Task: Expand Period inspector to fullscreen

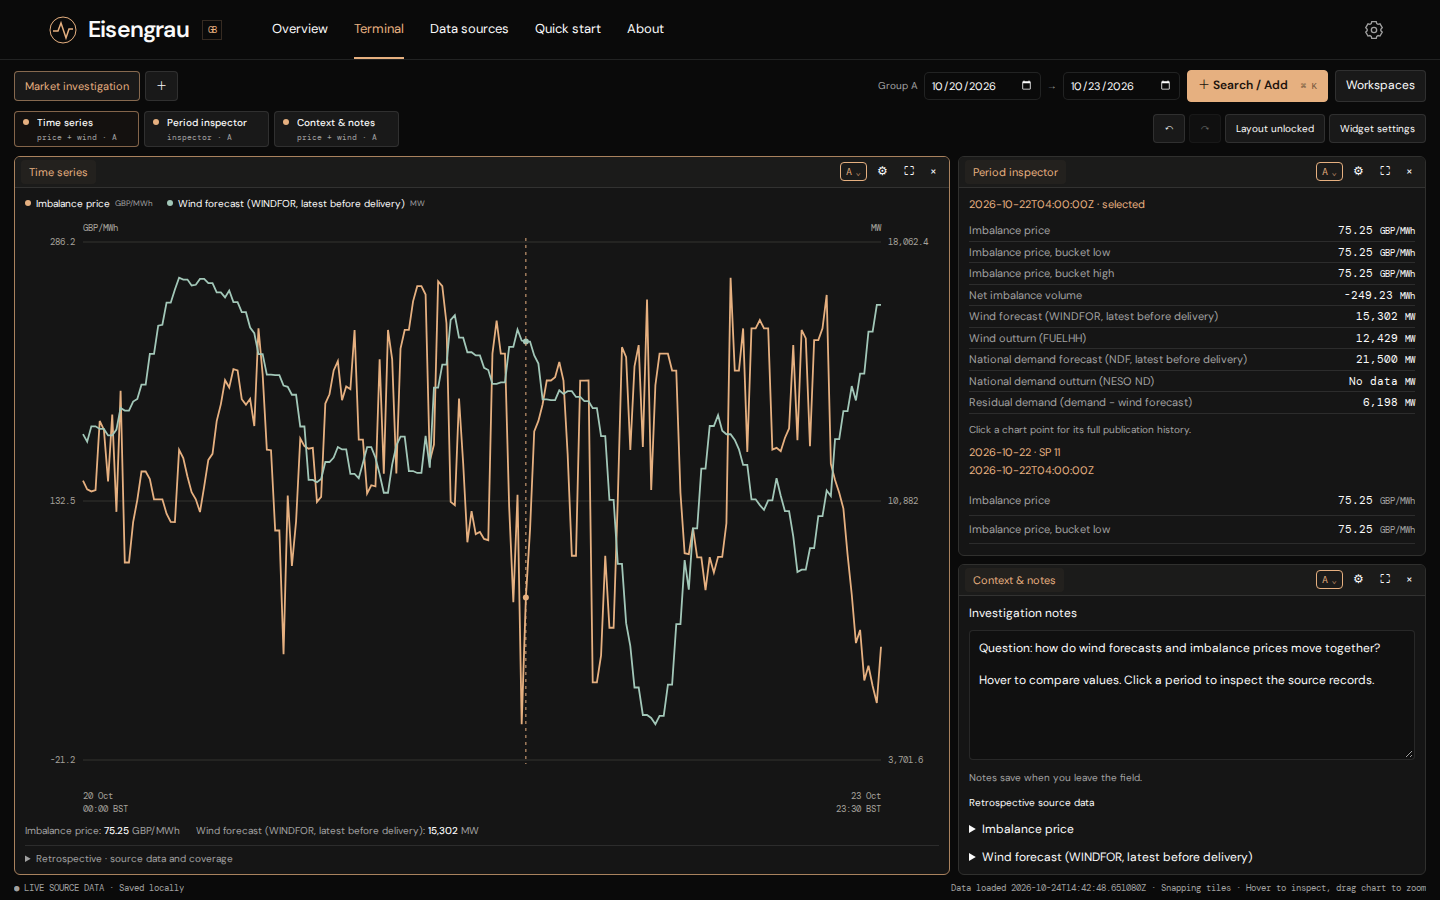Action: coord(1385,171)
